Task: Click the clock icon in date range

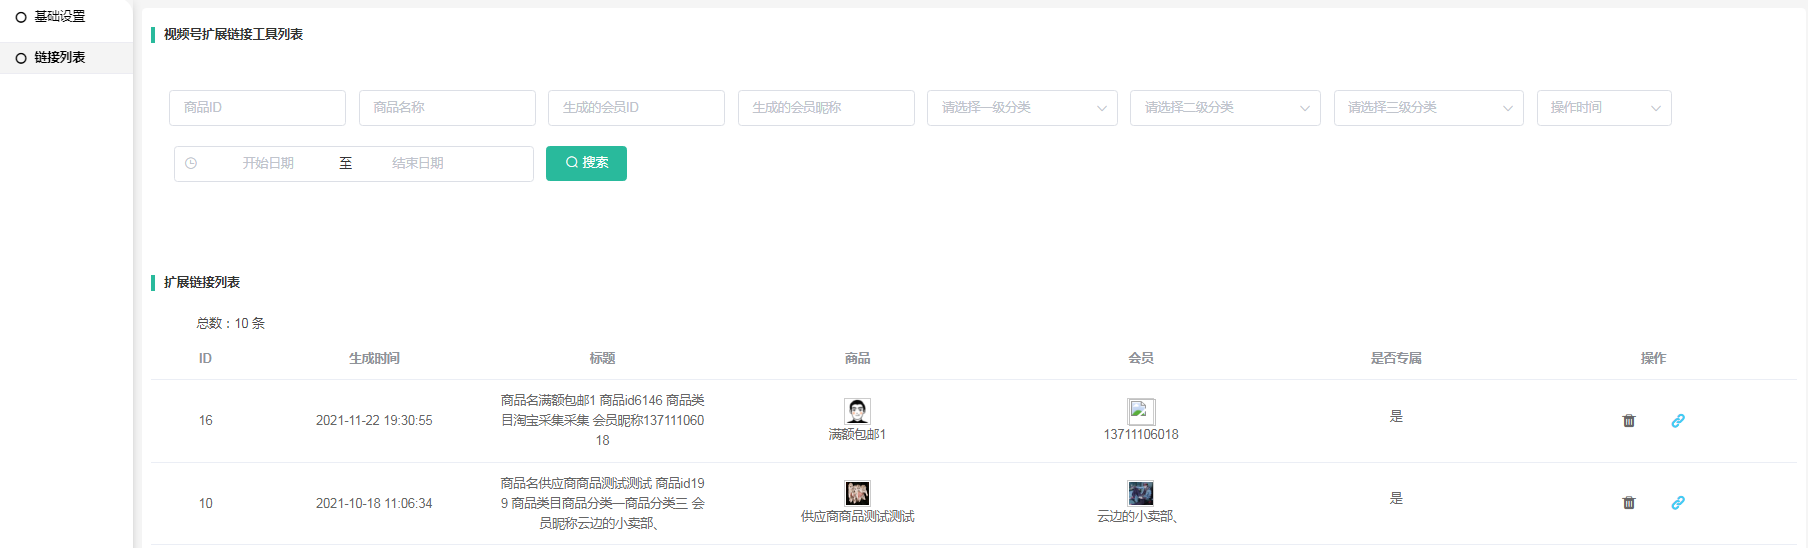Action: point(191,163)
